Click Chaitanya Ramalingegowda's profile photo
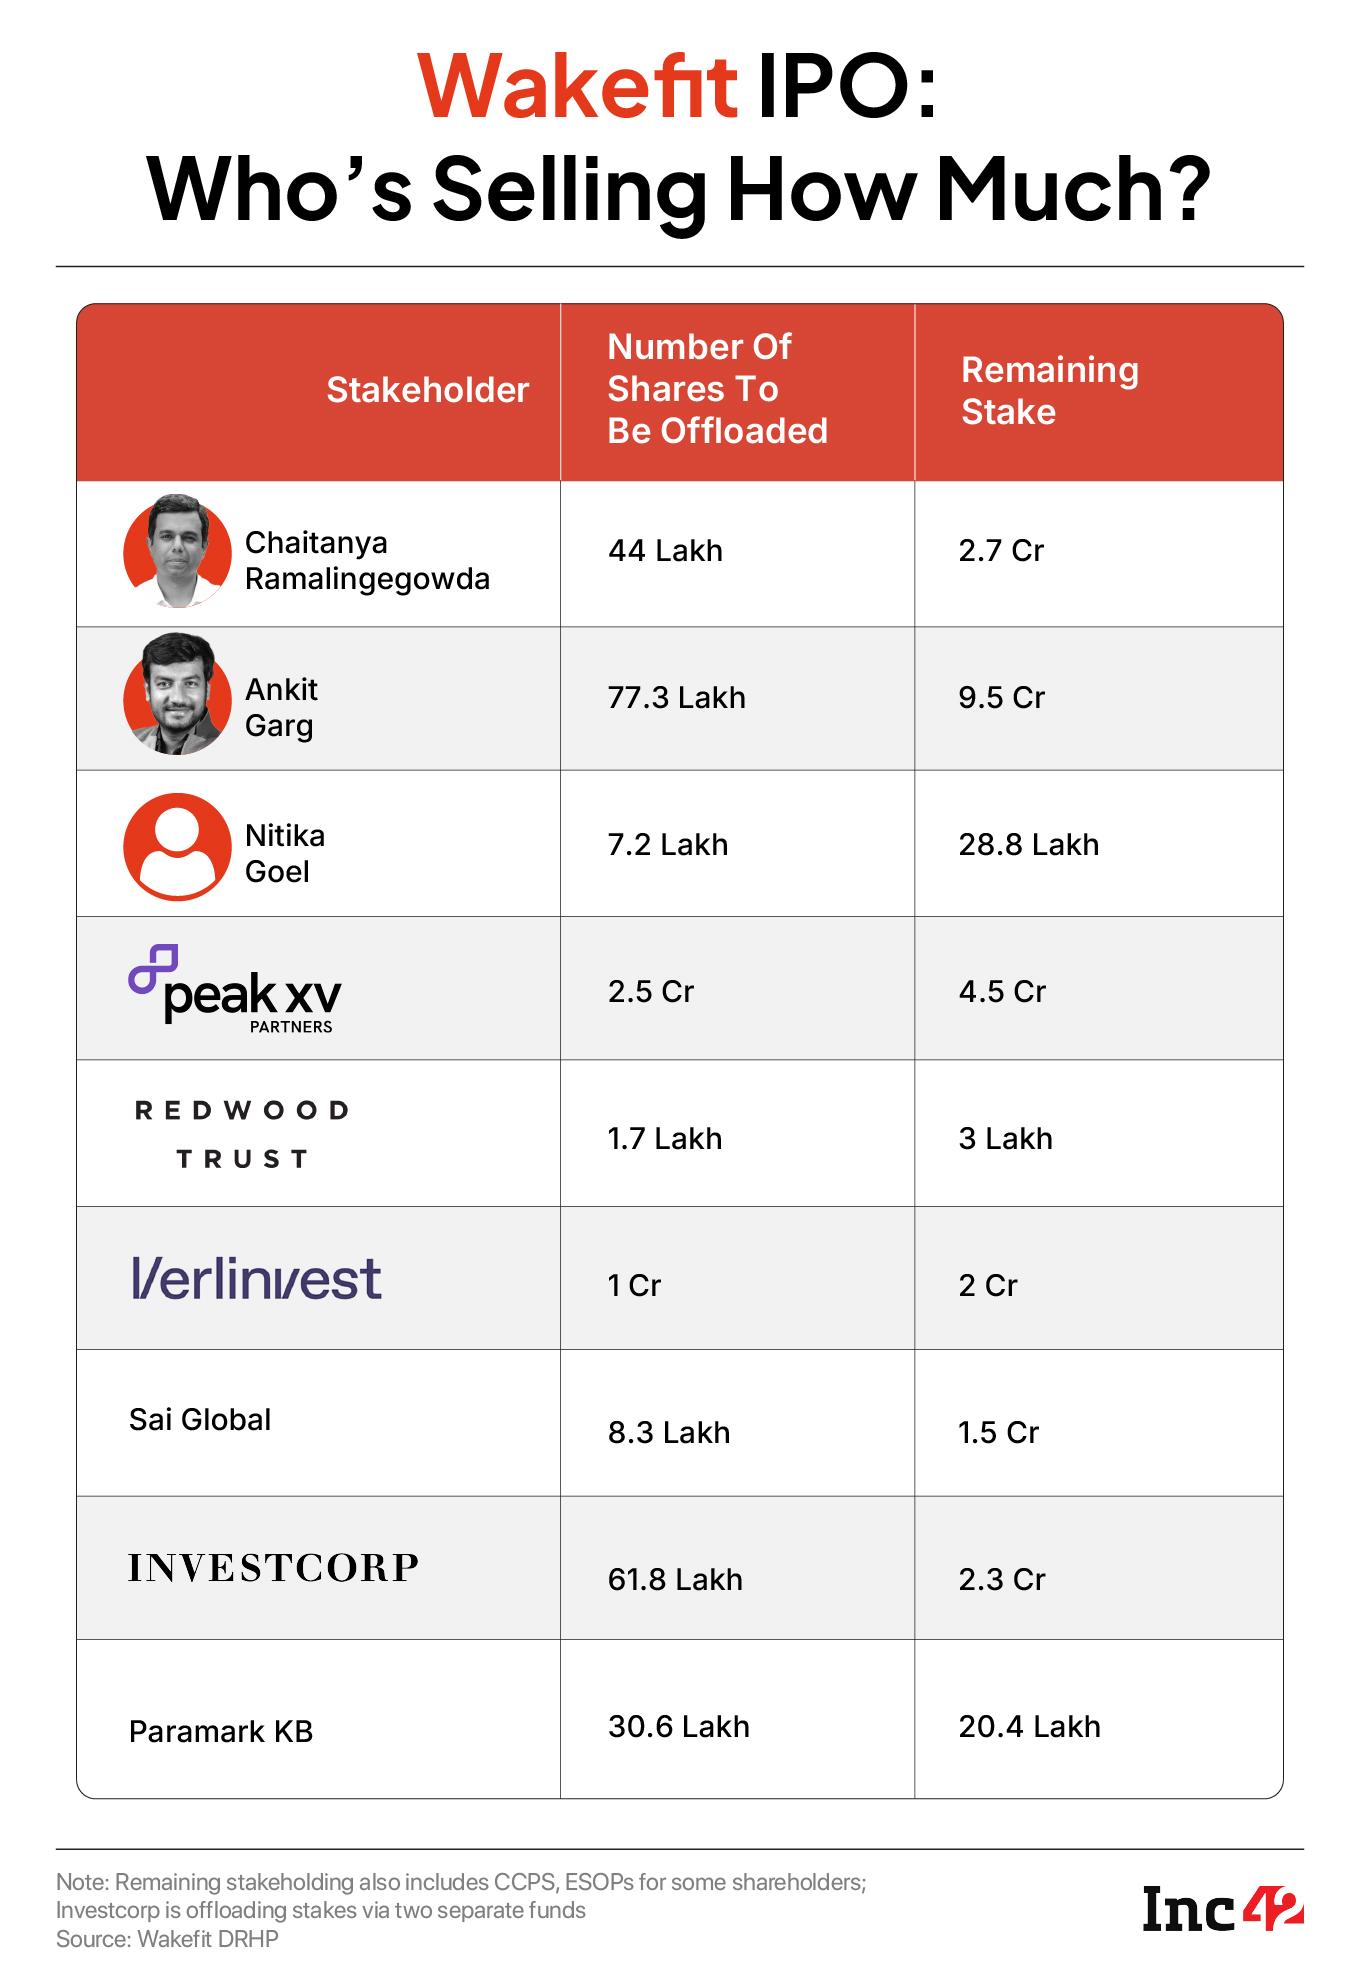The image size is (1360, 1977). (x=177, y=550)
